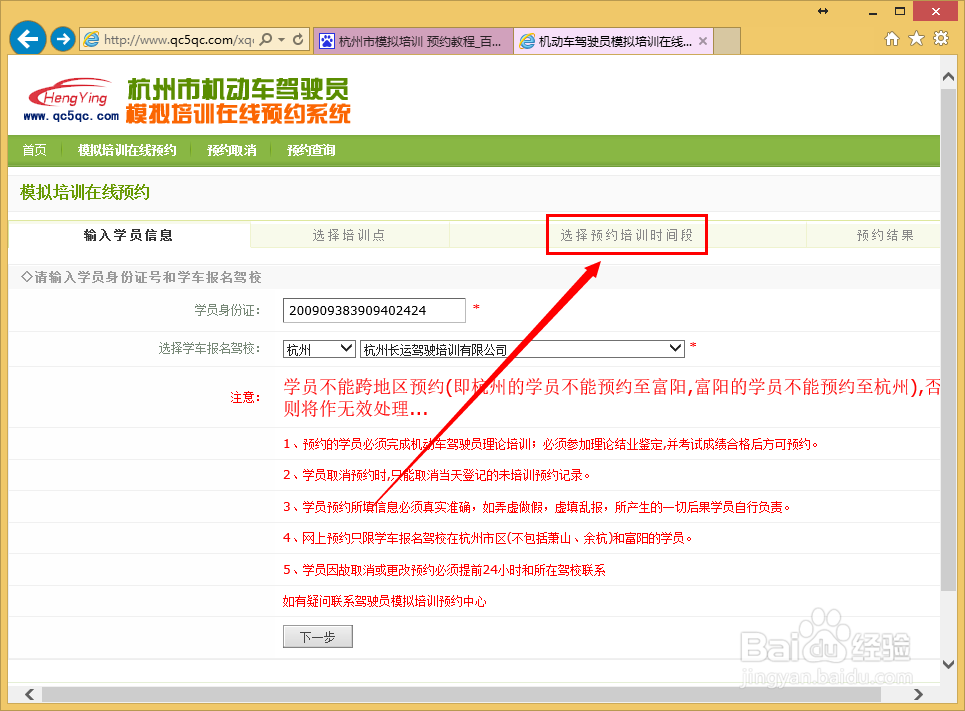Select the 选择预约培训时间段 step tab
Viewport: 965px width, 711px height.
tap(627, 235)
